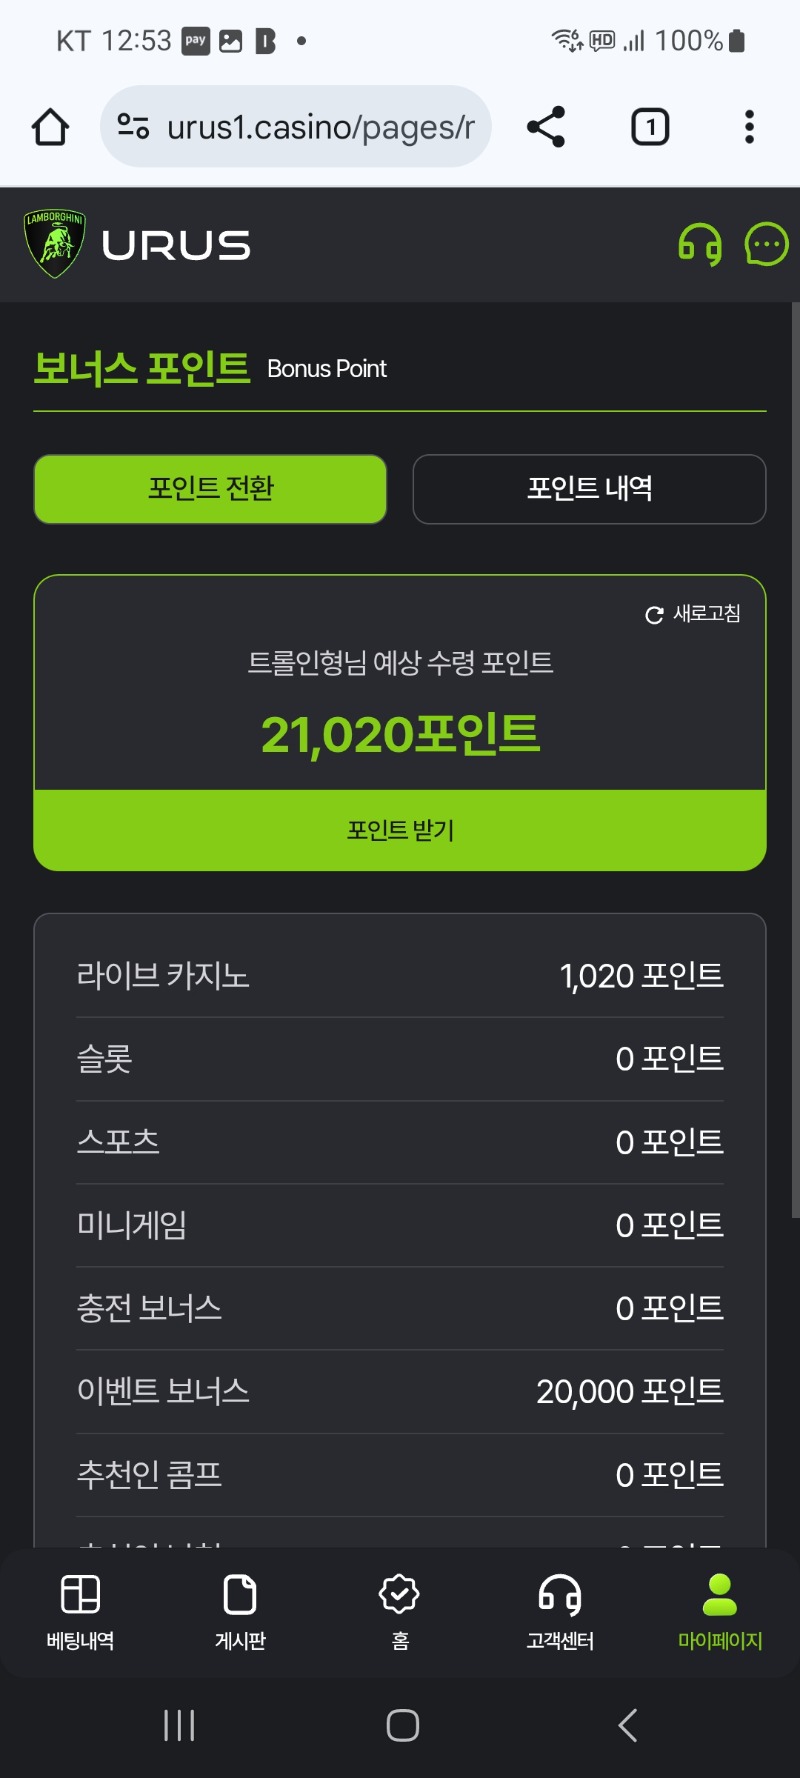The width and height of the screenshot is (800, 1778).
Task: Select 마이페이지 in bottom navigation
Action: 720,1611
